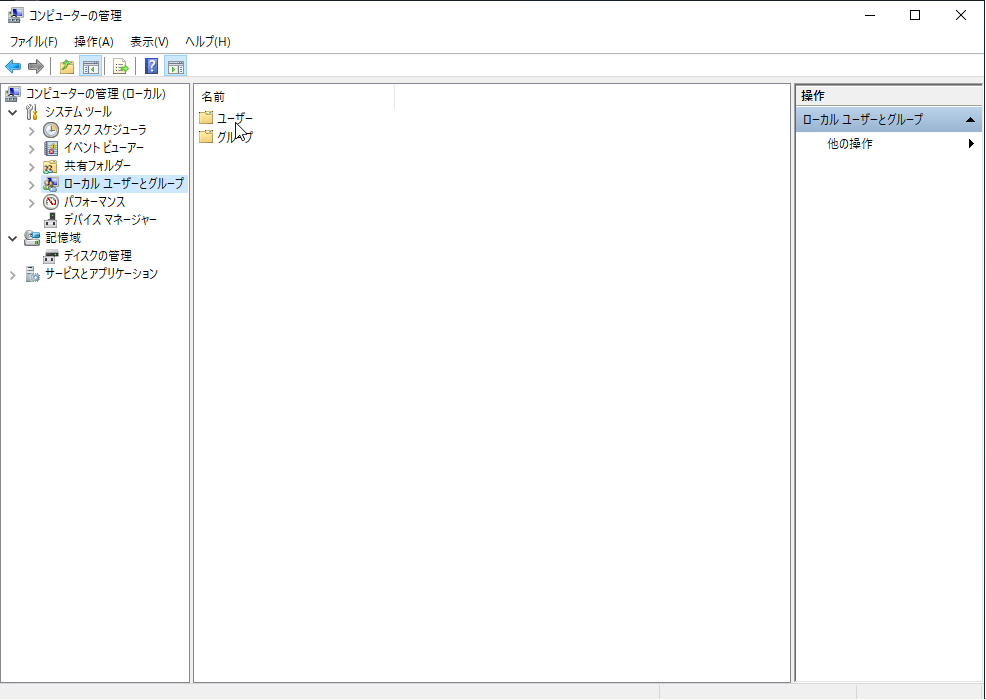Viewport: 986px width, 700px height.
Task: Select デバイス マネージャー in the tree
Action: 110,220
